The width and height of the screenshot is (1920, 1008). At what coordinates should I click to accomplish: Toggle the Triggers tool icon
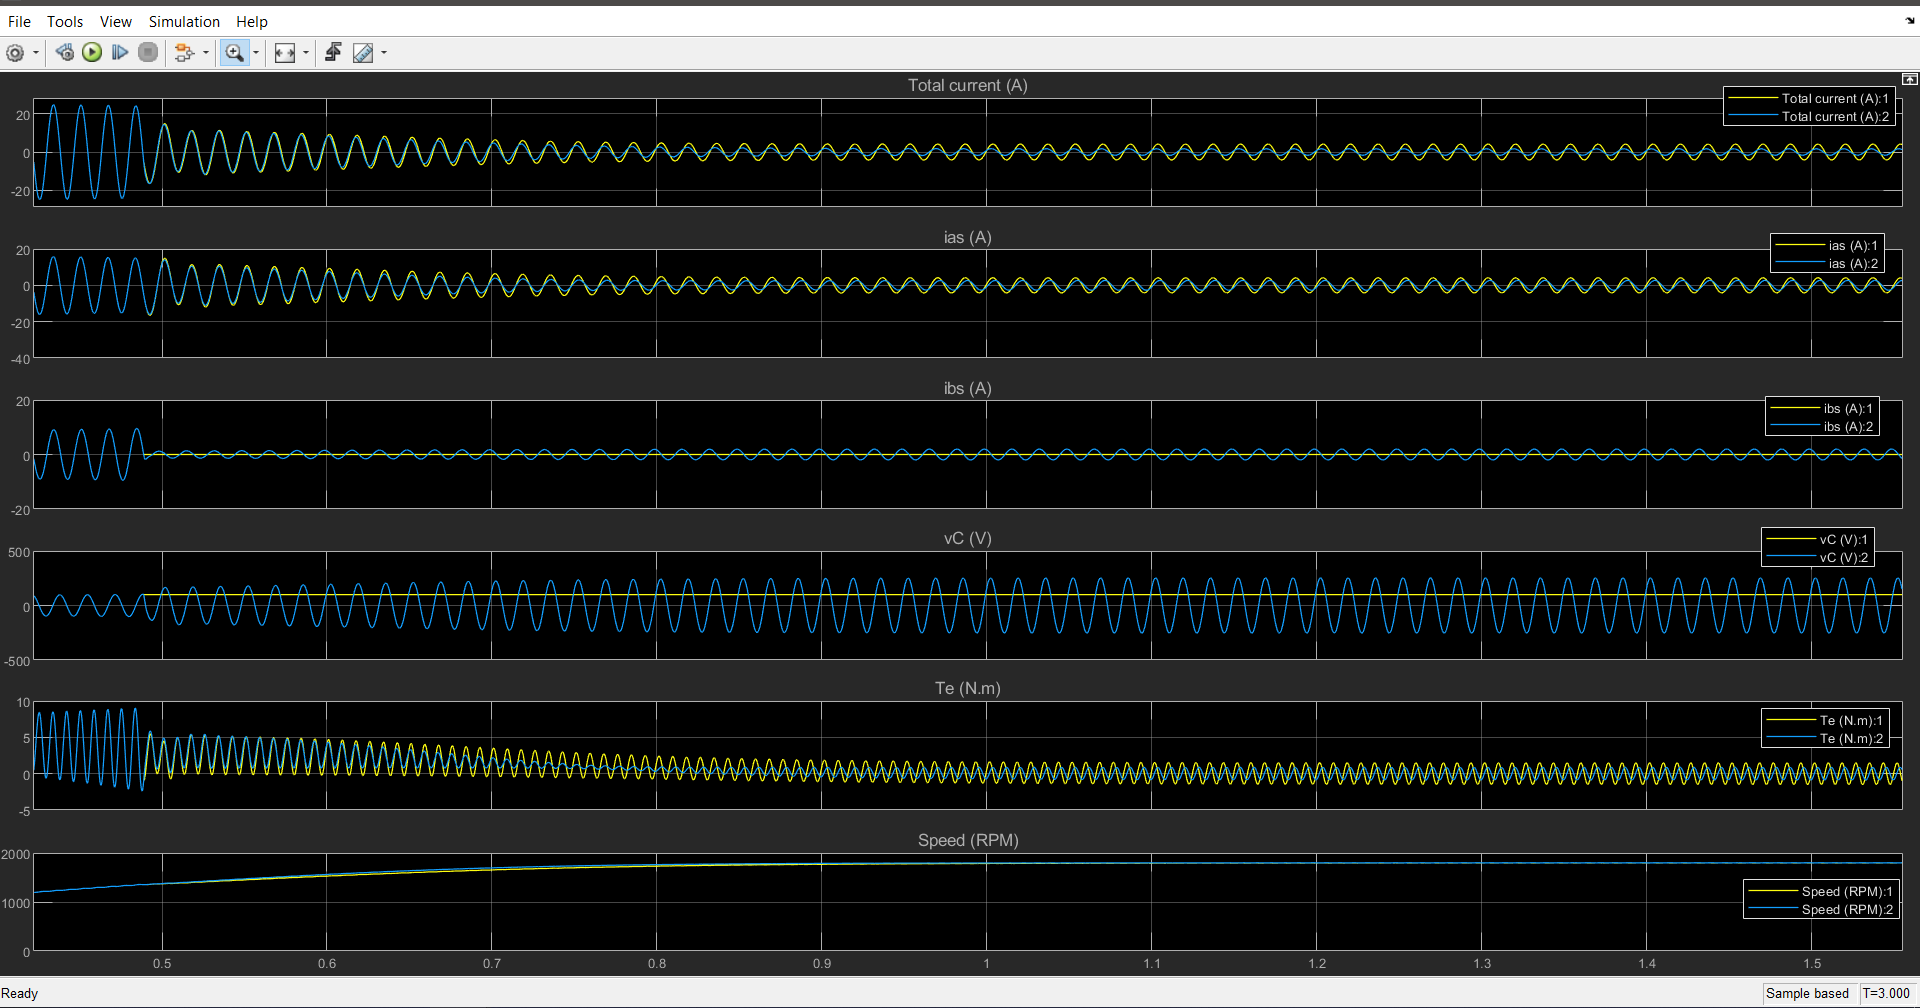(x=333, y=53)
